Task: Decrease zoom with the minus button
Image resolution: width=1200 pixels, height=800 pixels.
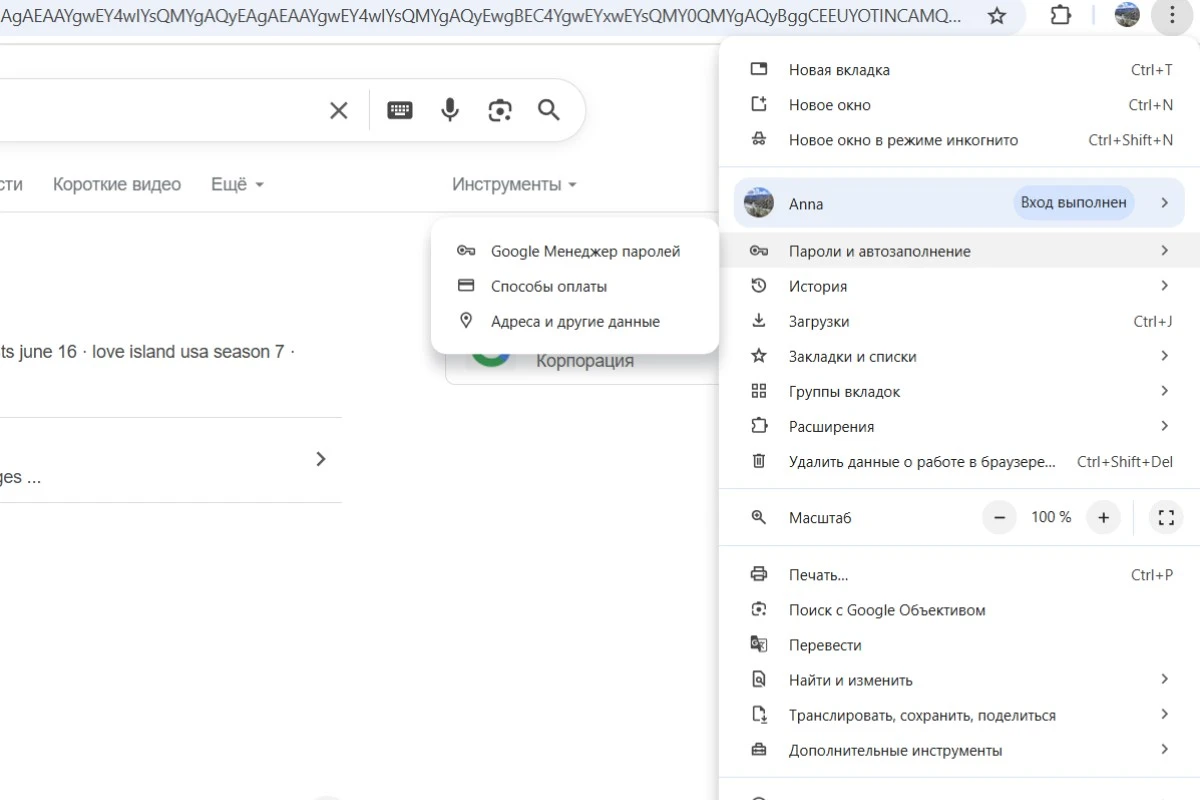Action: pyautogui.click(x=999, y=517)
